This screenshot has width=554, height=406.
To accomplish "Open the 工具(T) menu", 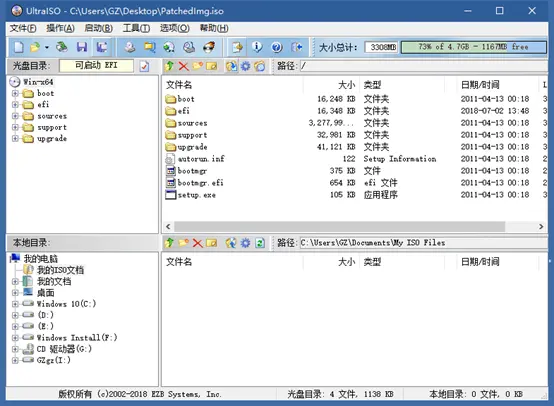I will point(136,28).
